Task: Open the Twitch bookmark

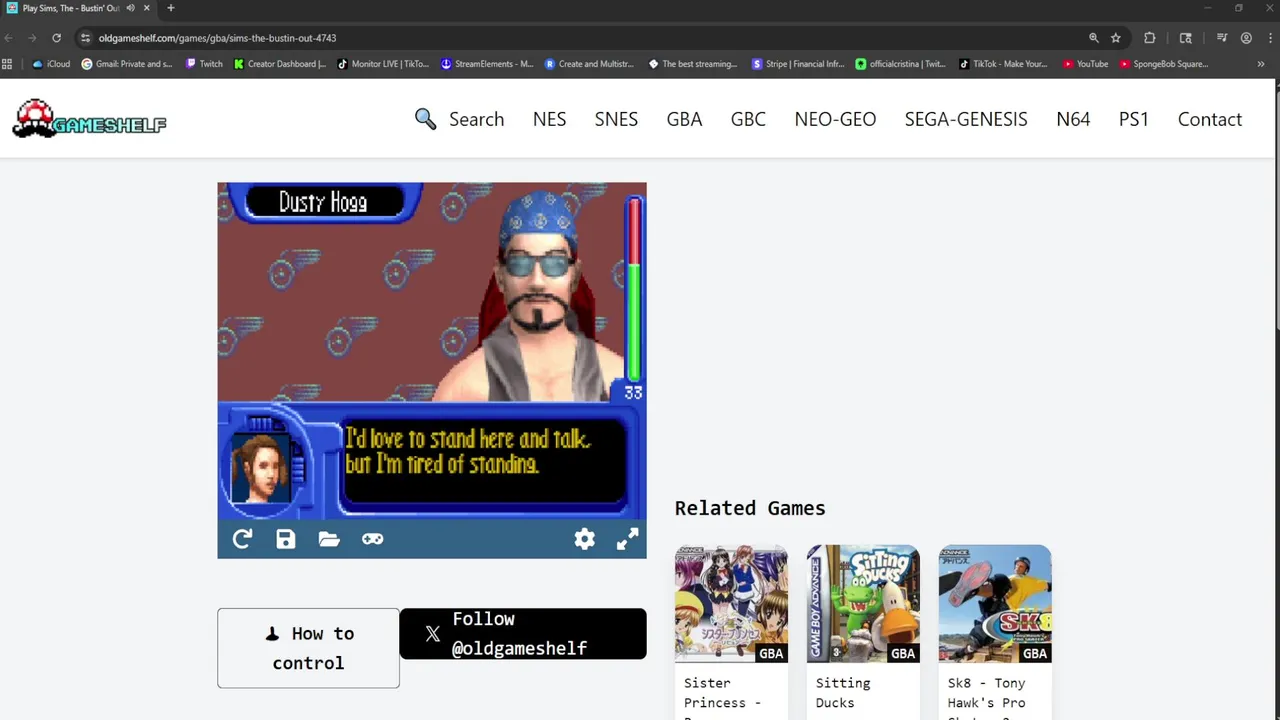Action: (204, 64)
